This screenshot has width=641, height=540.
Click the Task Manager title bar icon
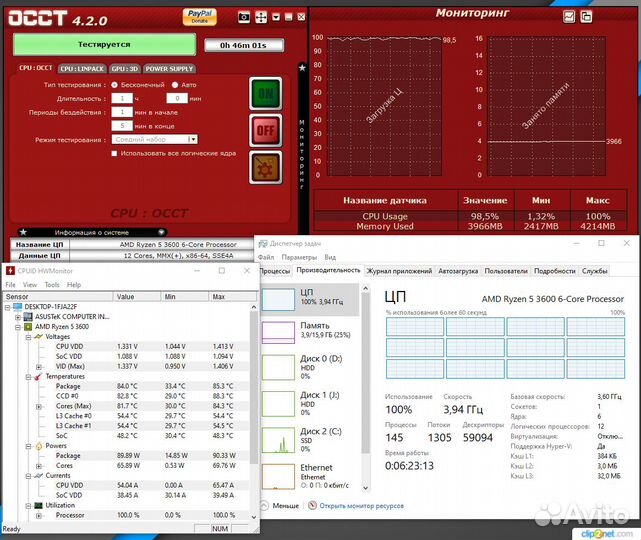pos(263,244)
